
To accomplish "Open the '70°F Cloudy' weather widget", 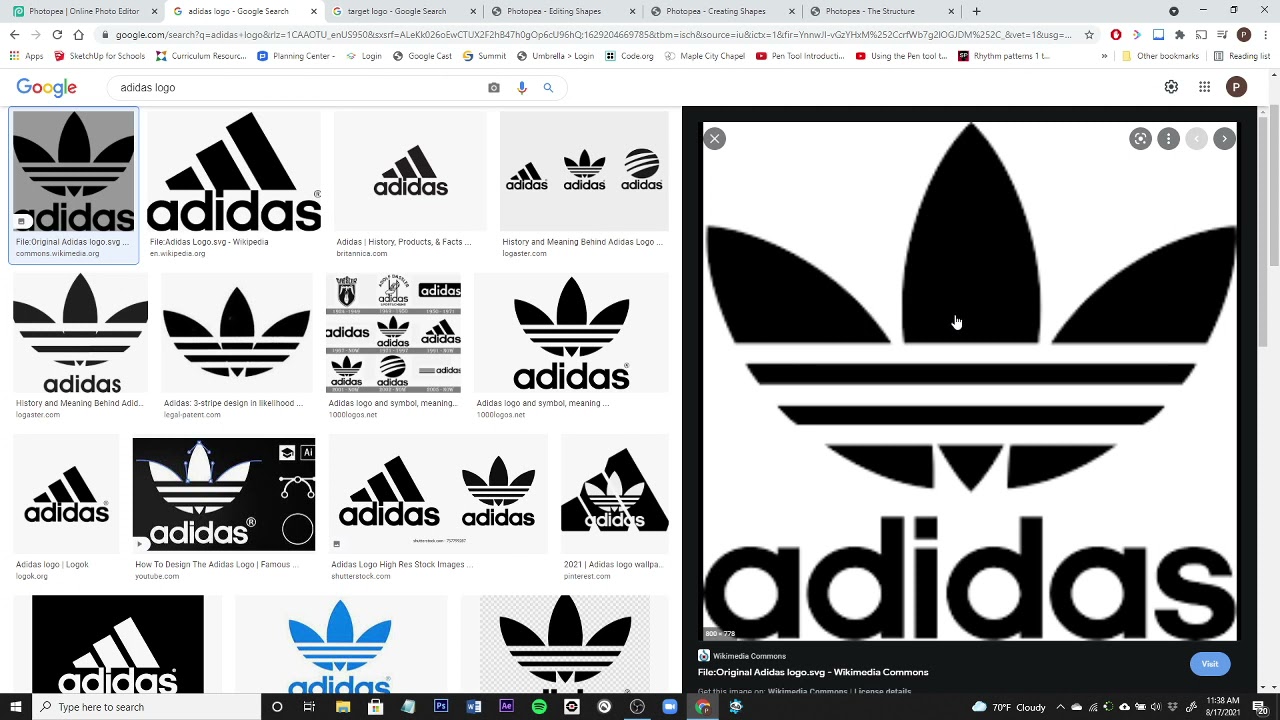I will click(x=1008, y=707).
